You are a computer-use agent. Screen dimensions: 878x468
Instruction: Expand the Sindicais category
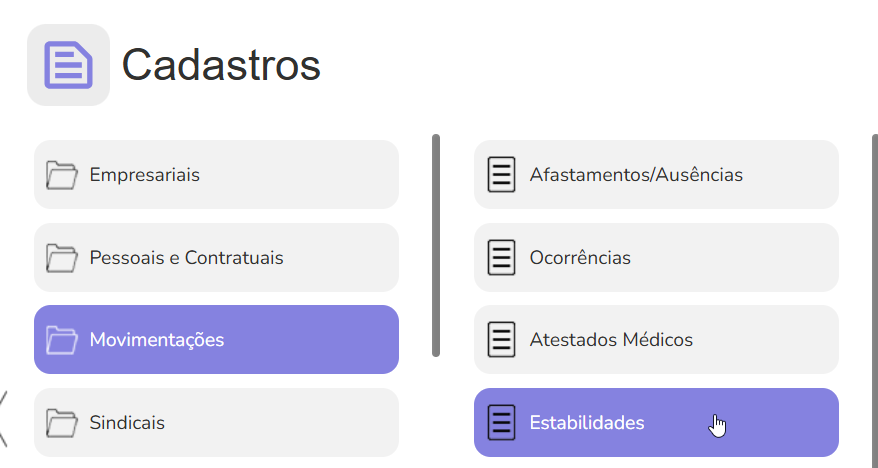[127, 423]
